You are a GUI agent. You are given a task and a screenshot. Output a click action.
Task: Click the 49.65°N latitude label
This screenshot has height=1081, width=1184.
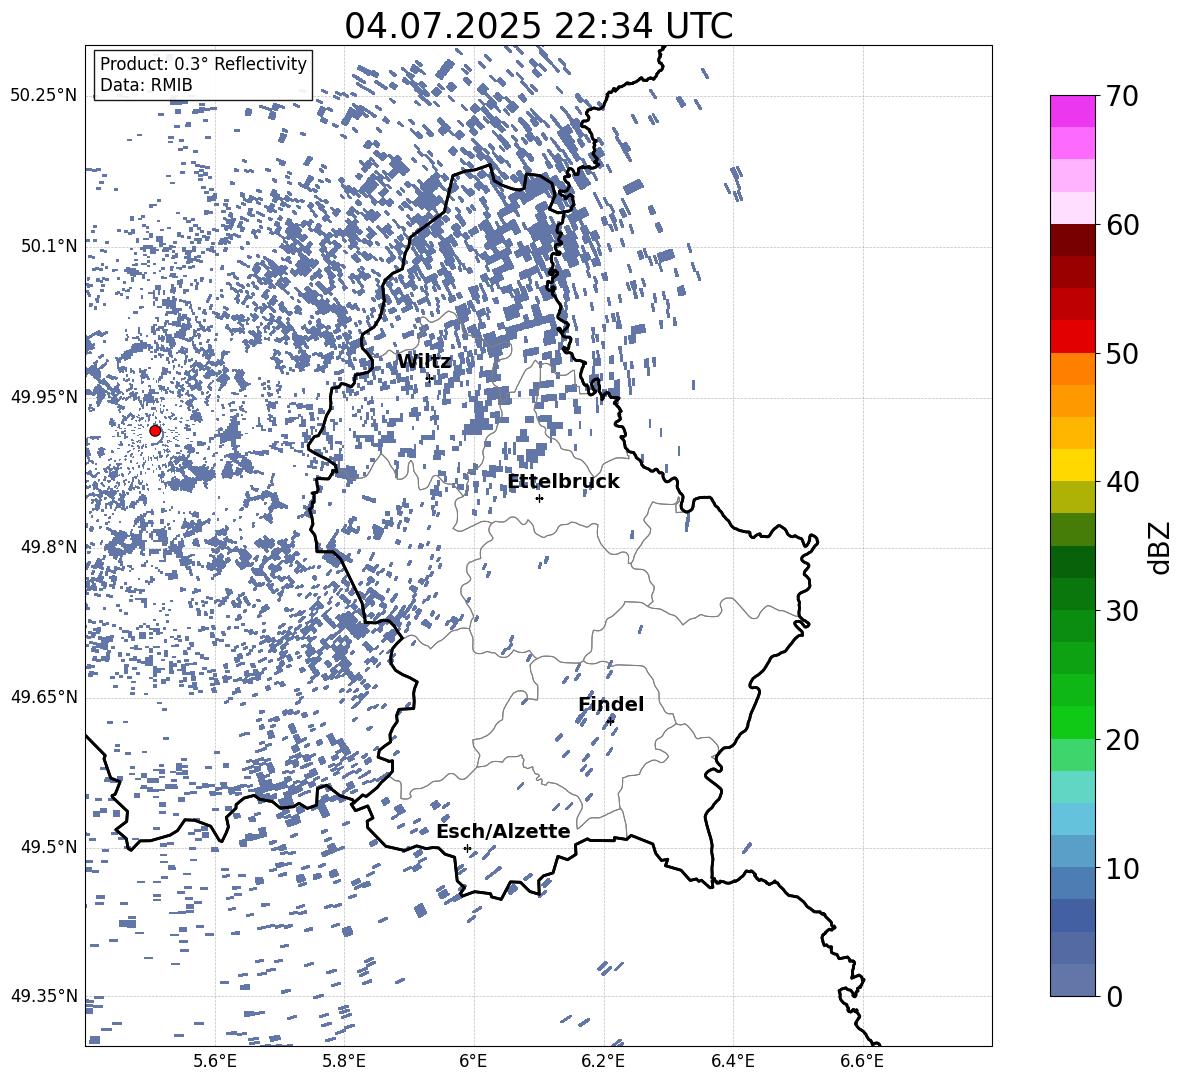click(44, 697)
